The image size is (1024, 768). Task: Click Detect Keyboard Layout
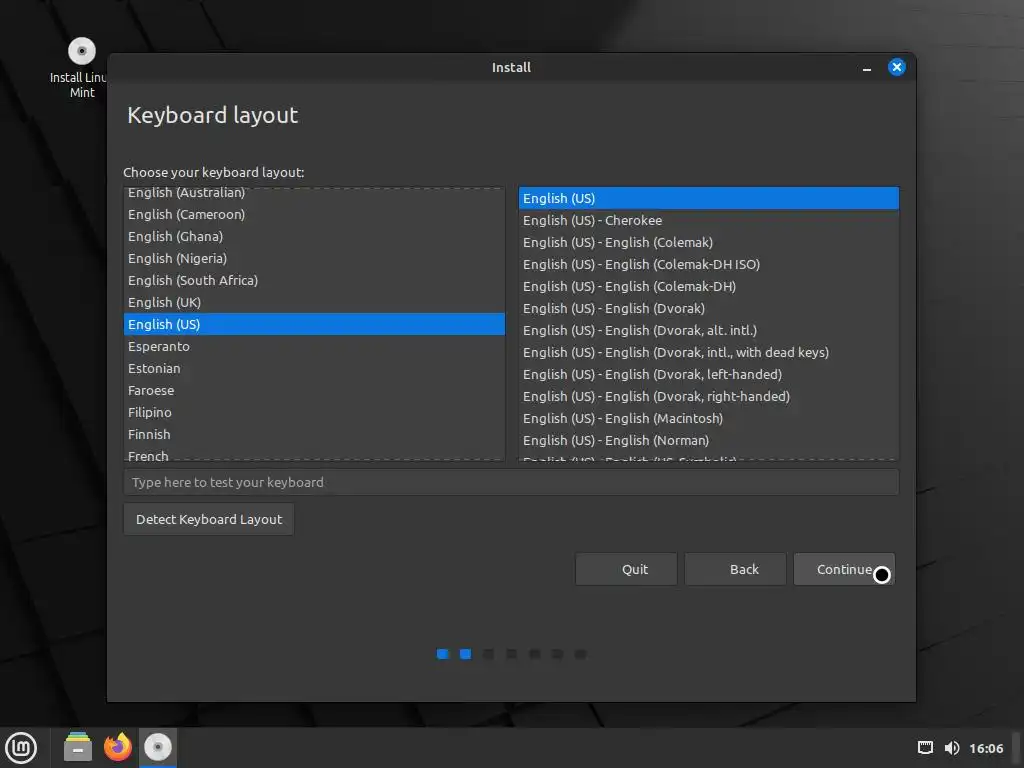pyautogui.click(x=208, y=519)
